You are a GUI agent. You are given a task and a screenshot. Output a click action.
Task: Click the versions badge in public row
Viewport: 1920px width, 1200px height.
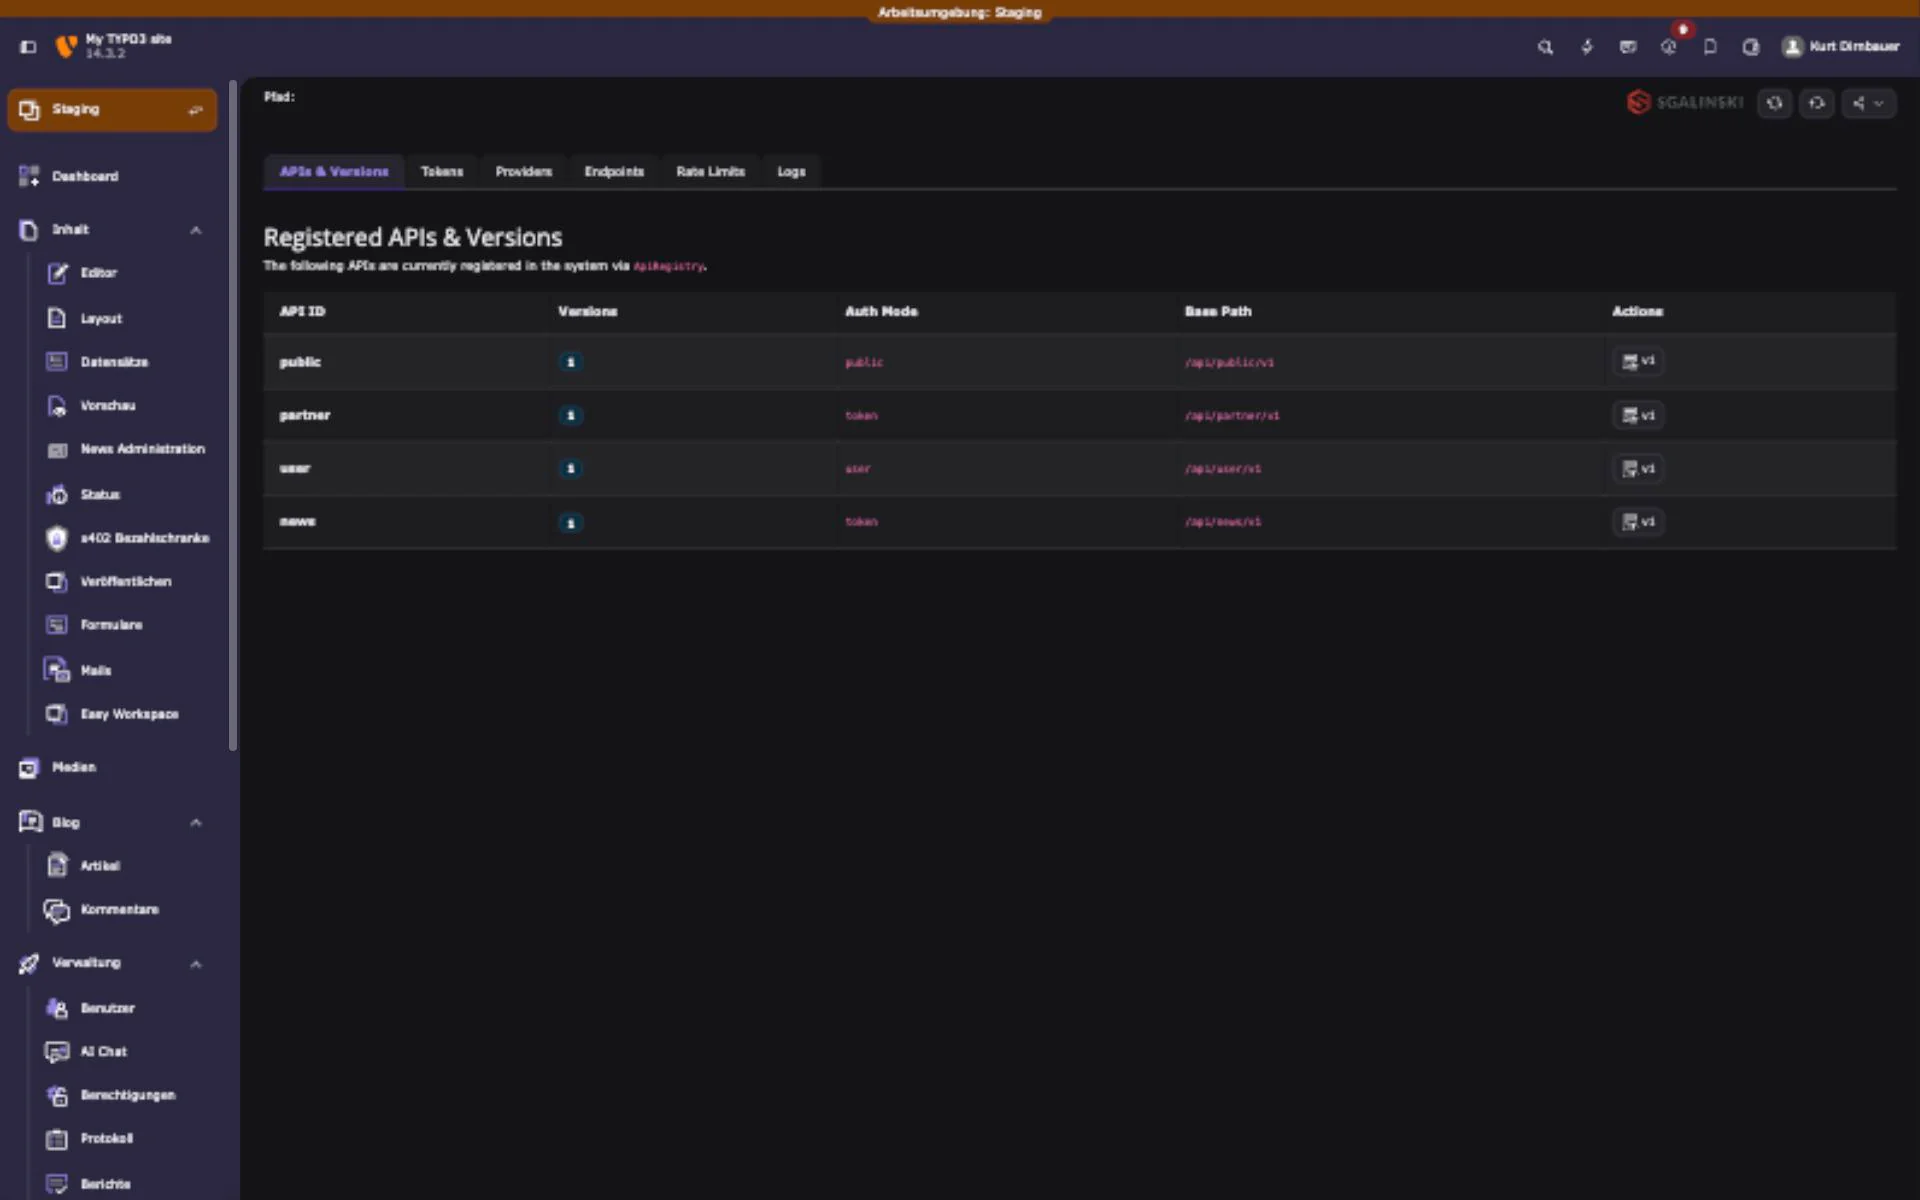point(571,362)
